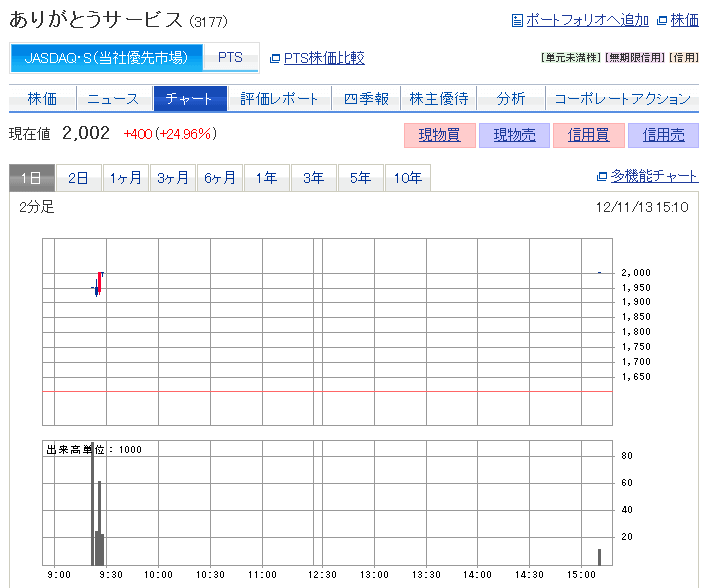Switch to the PTS market
The width and height of the screenshot is (708, 588).
[x=230, y=58]
